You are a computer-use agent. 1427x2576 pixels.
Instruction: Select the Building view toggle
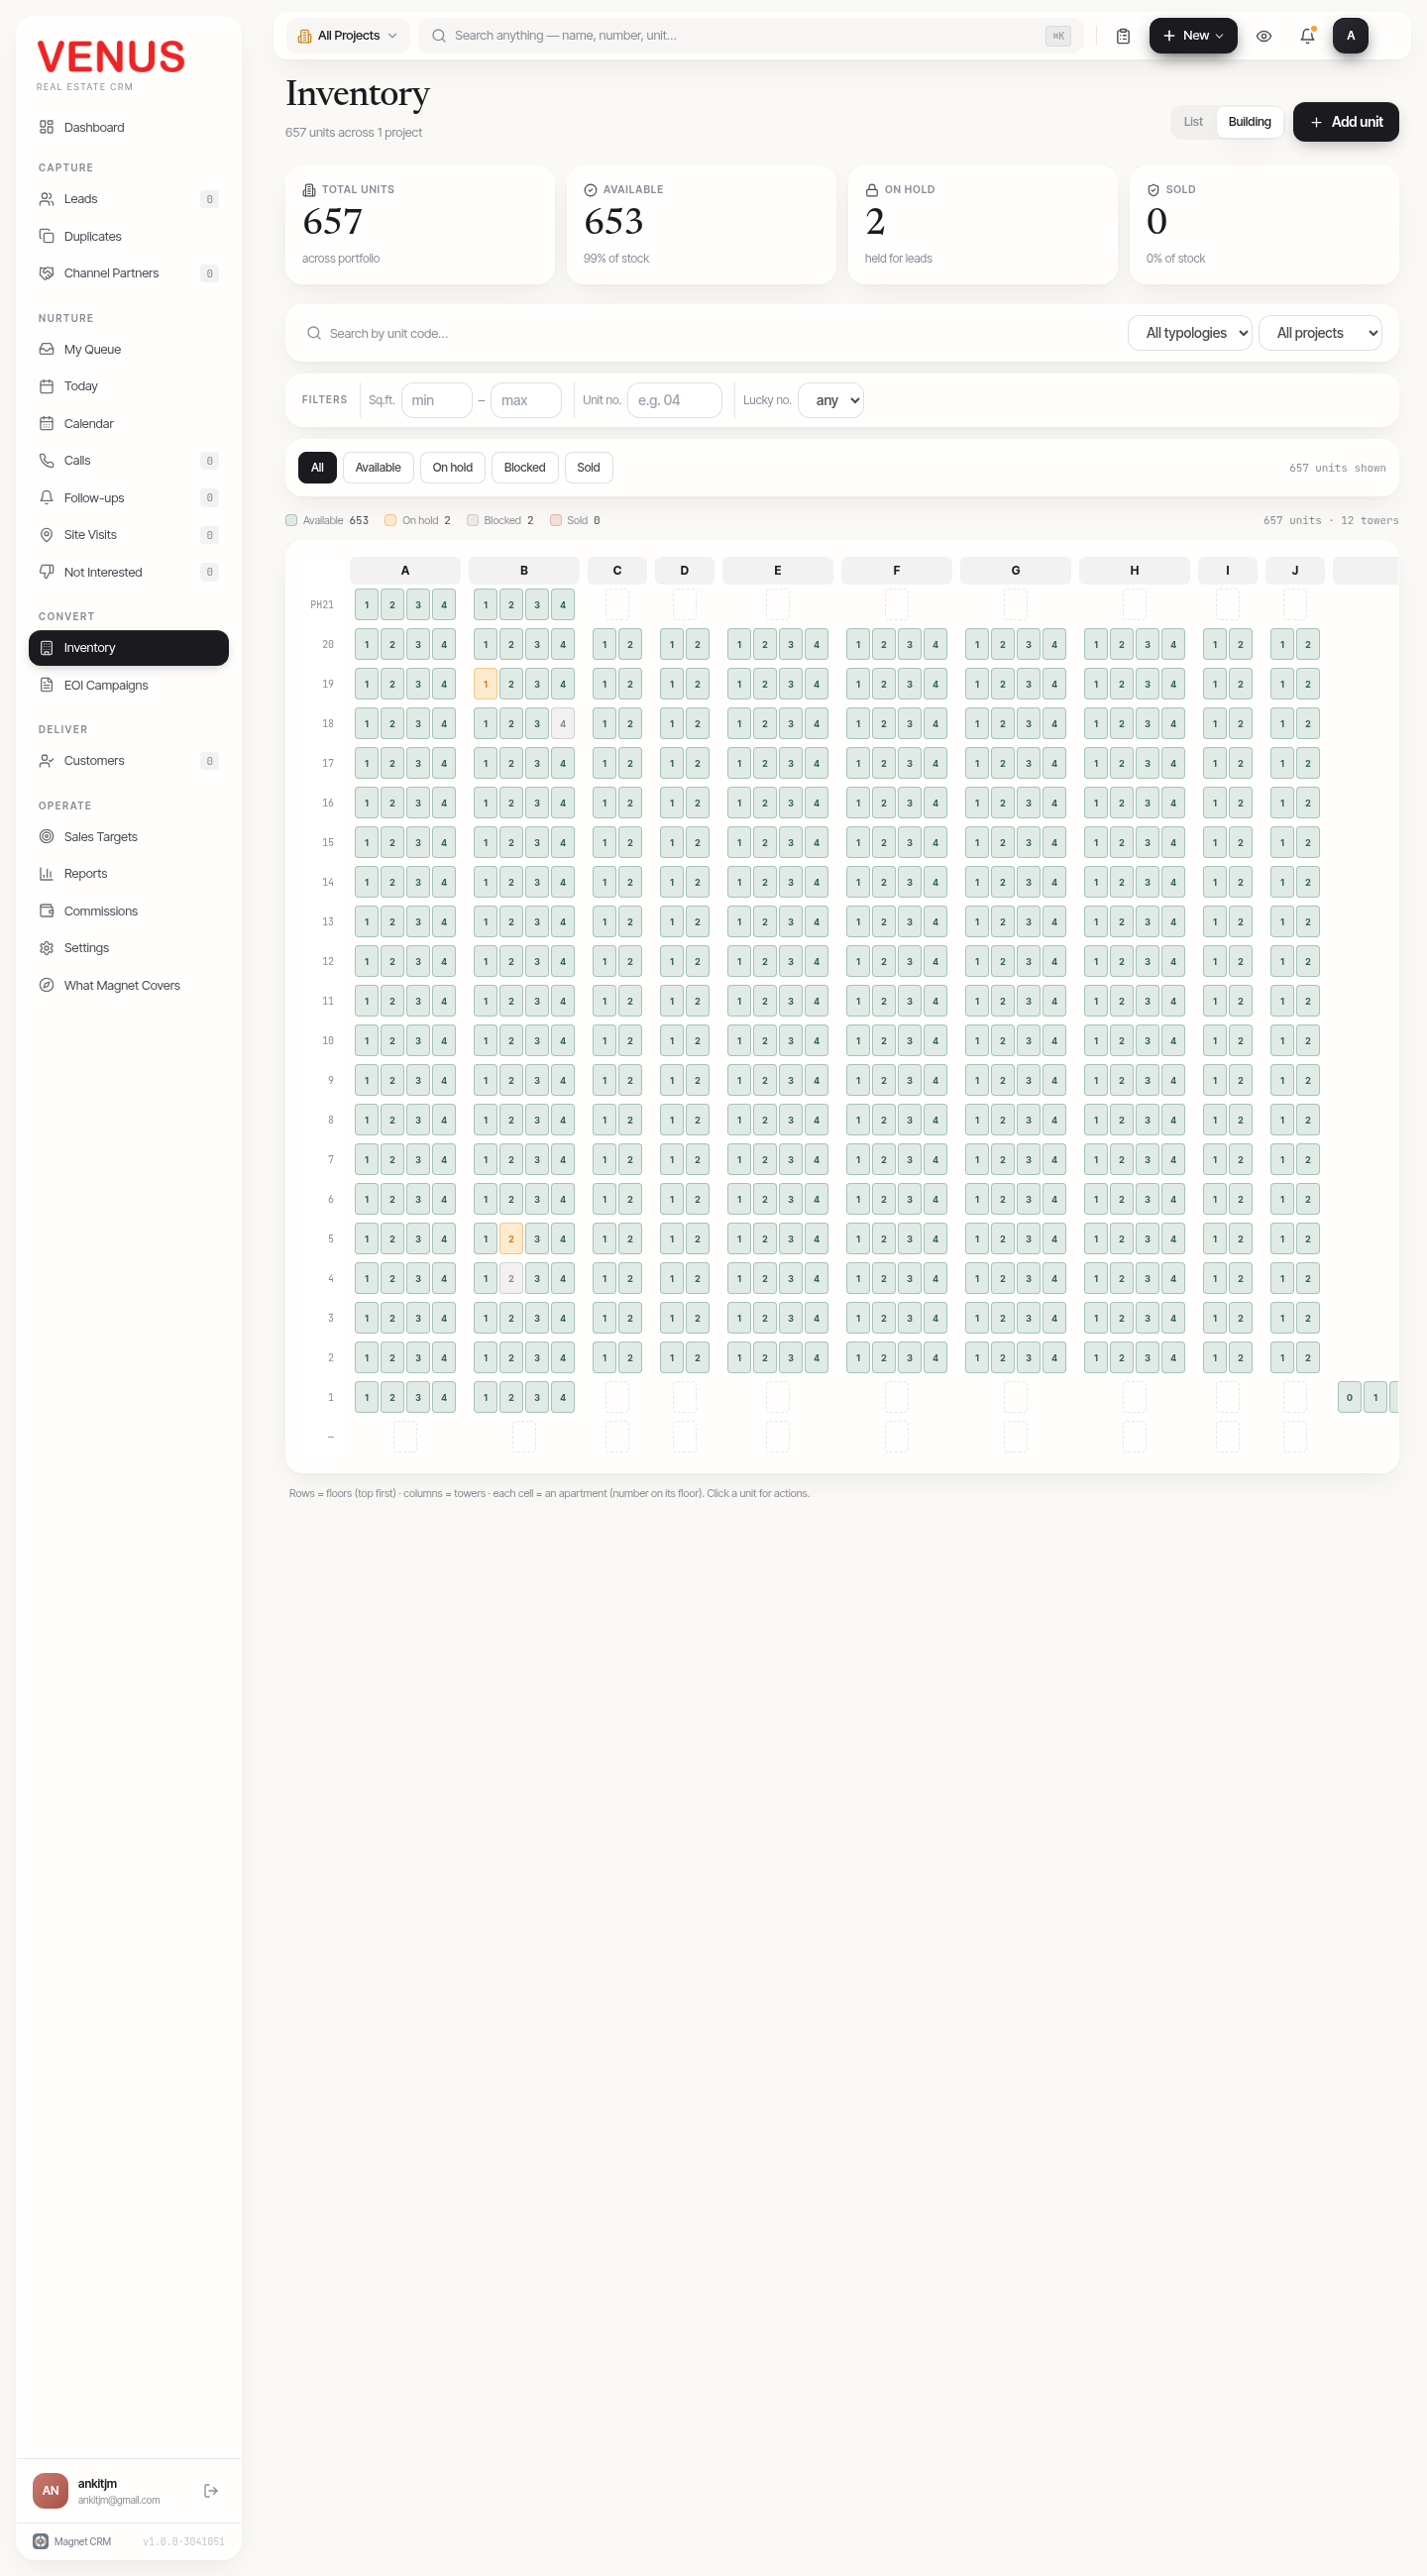pos(1249,122)
